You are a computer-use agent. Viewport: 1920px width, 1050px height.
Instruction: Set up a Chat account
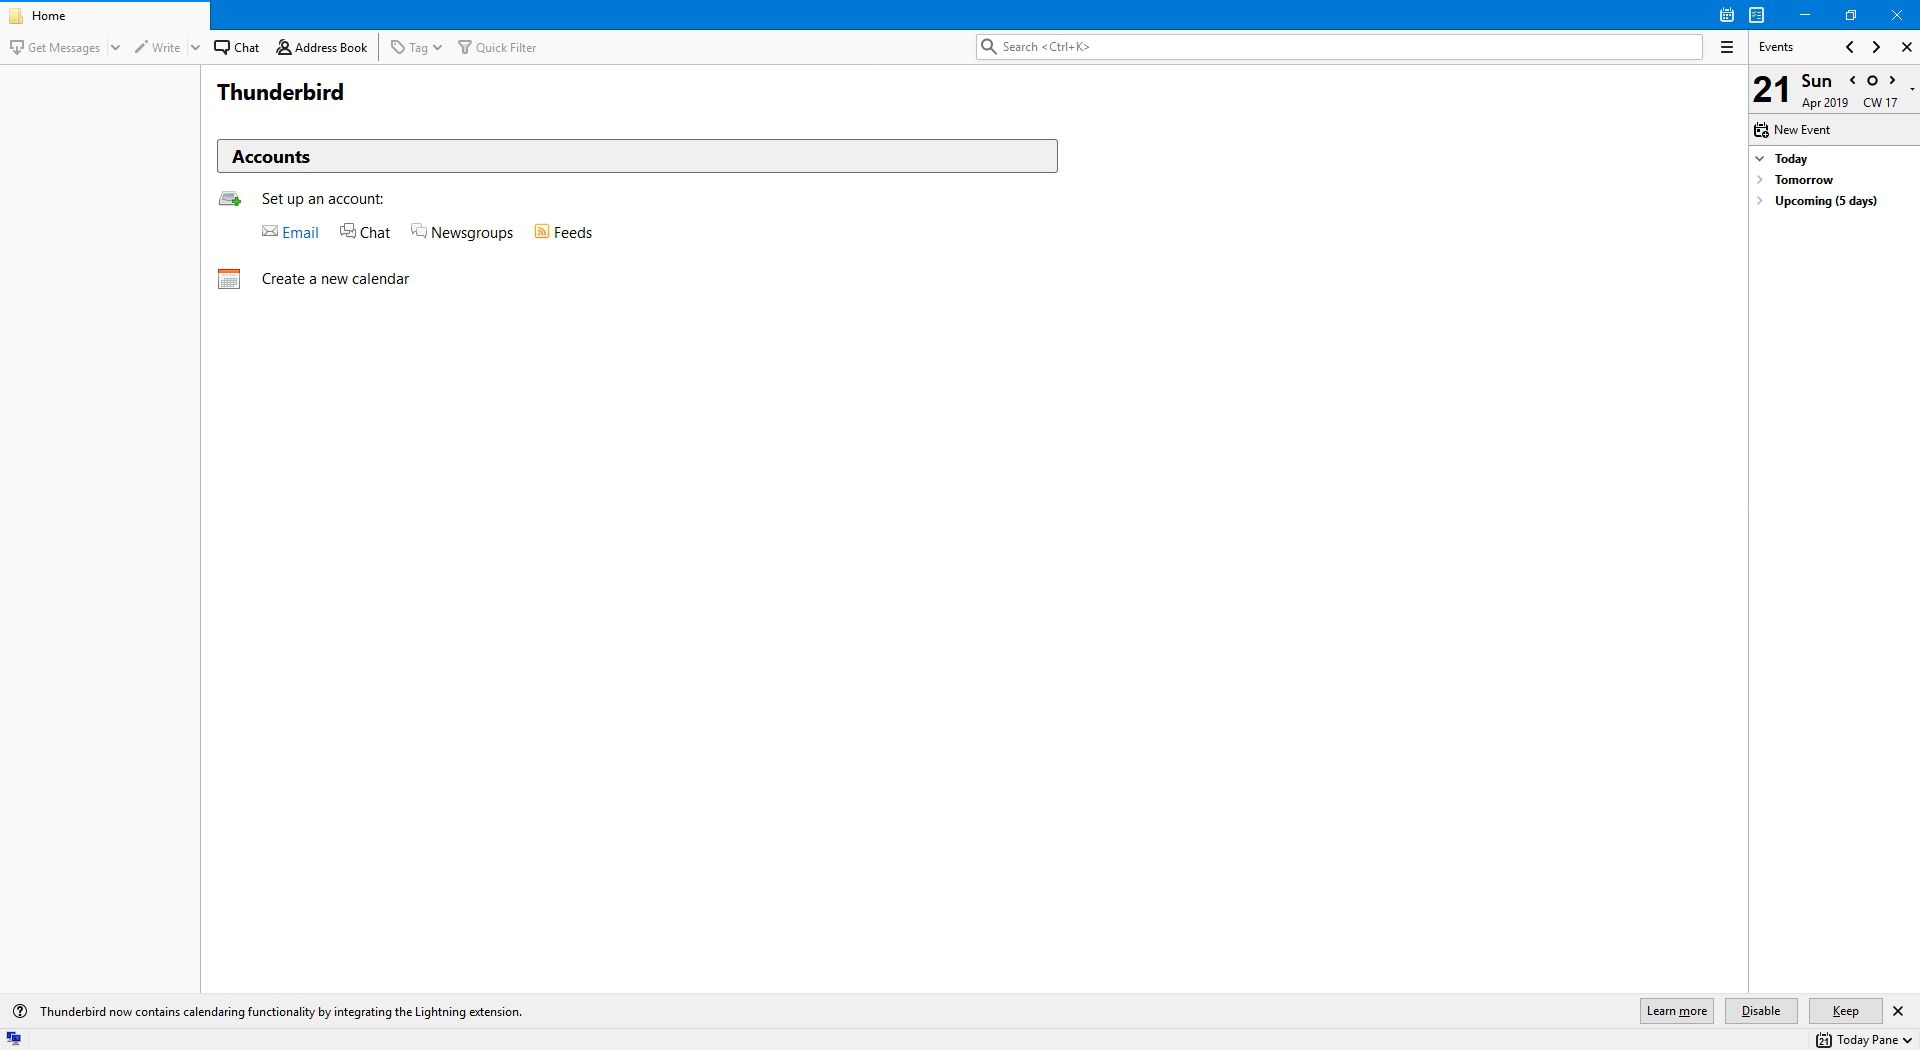(x=365, y=232)
